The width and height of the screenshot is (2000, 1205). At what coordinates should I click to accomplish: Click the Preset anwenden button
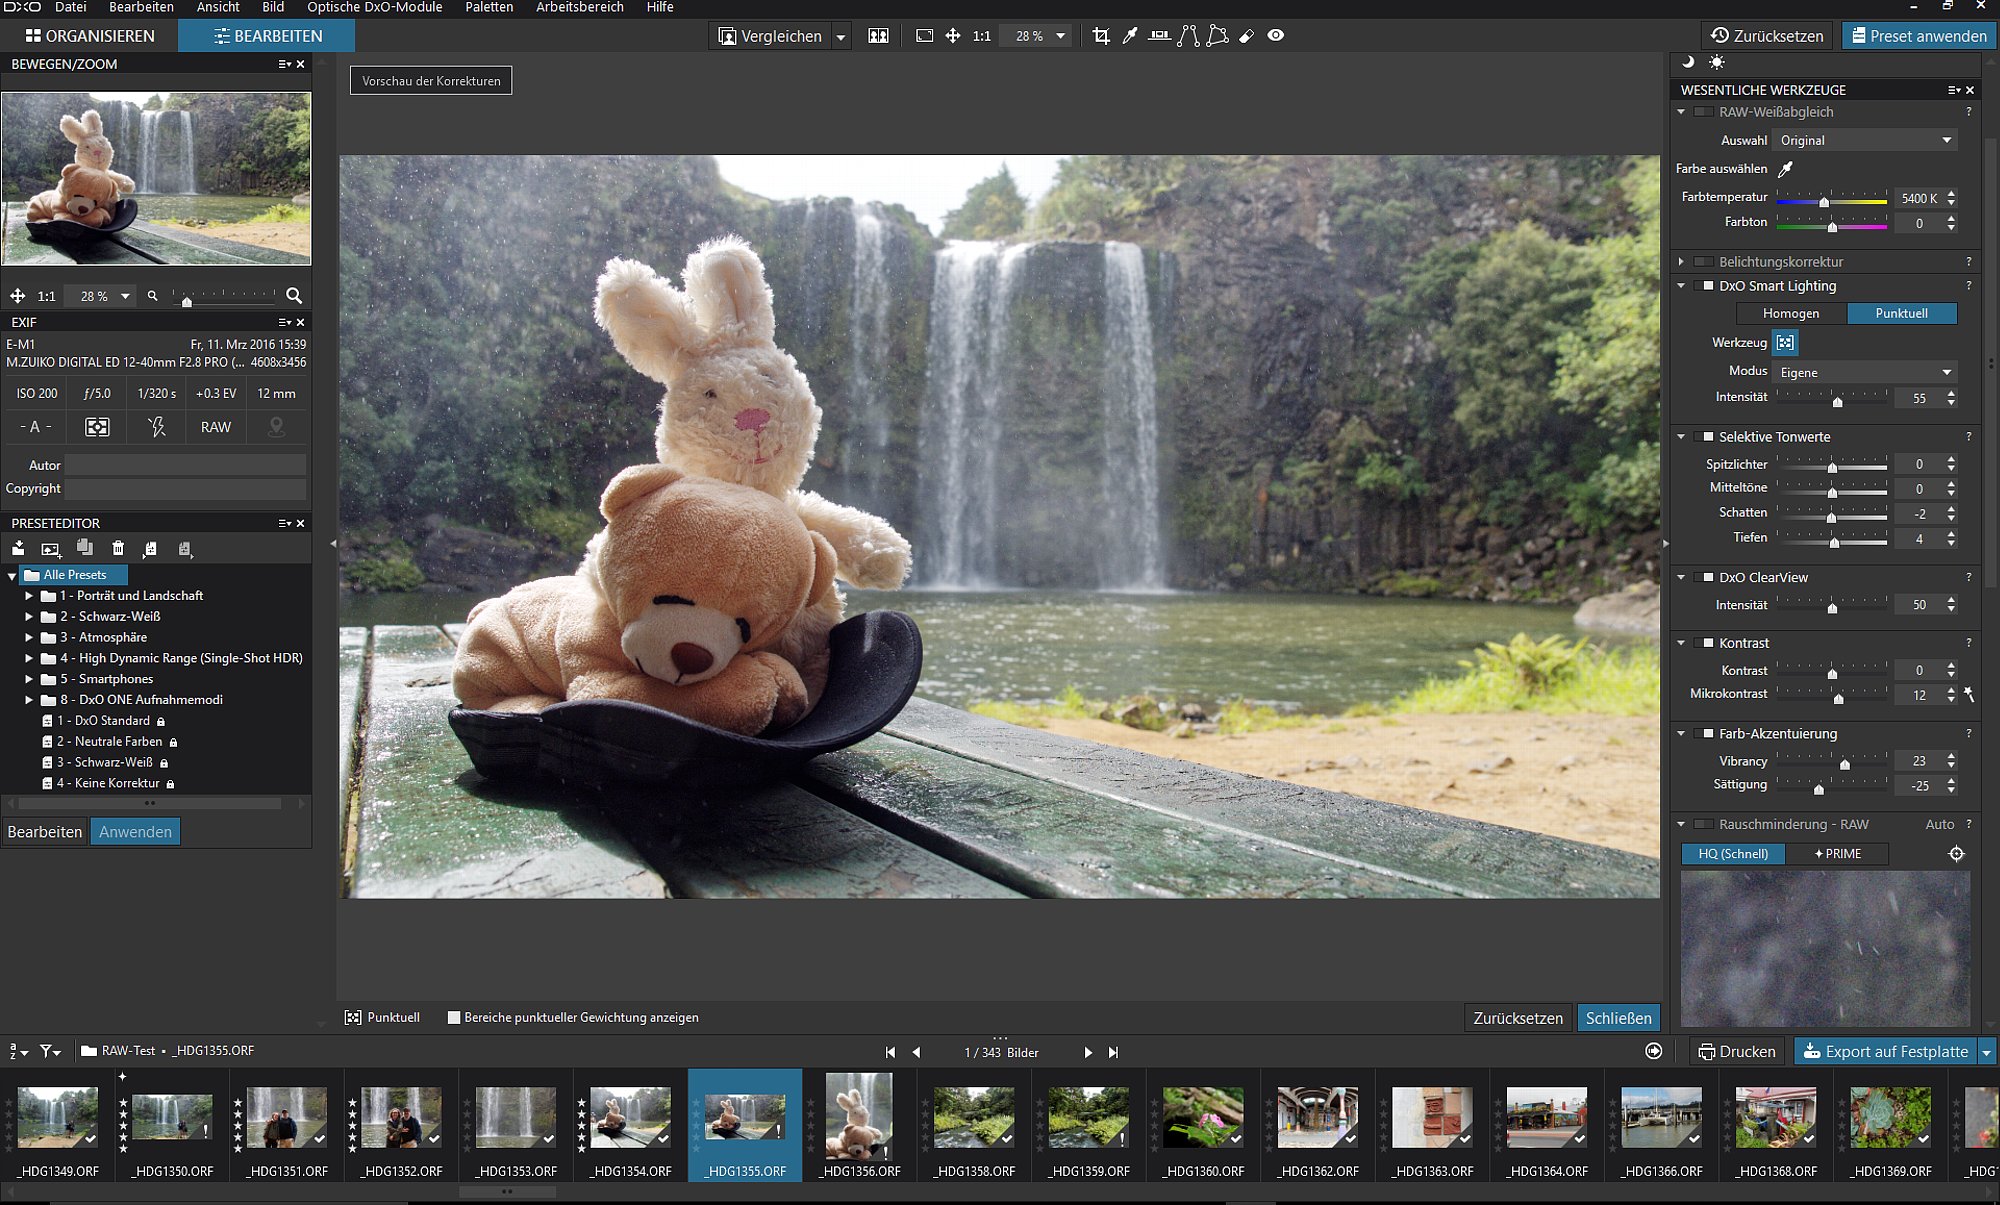point(1919,36)
